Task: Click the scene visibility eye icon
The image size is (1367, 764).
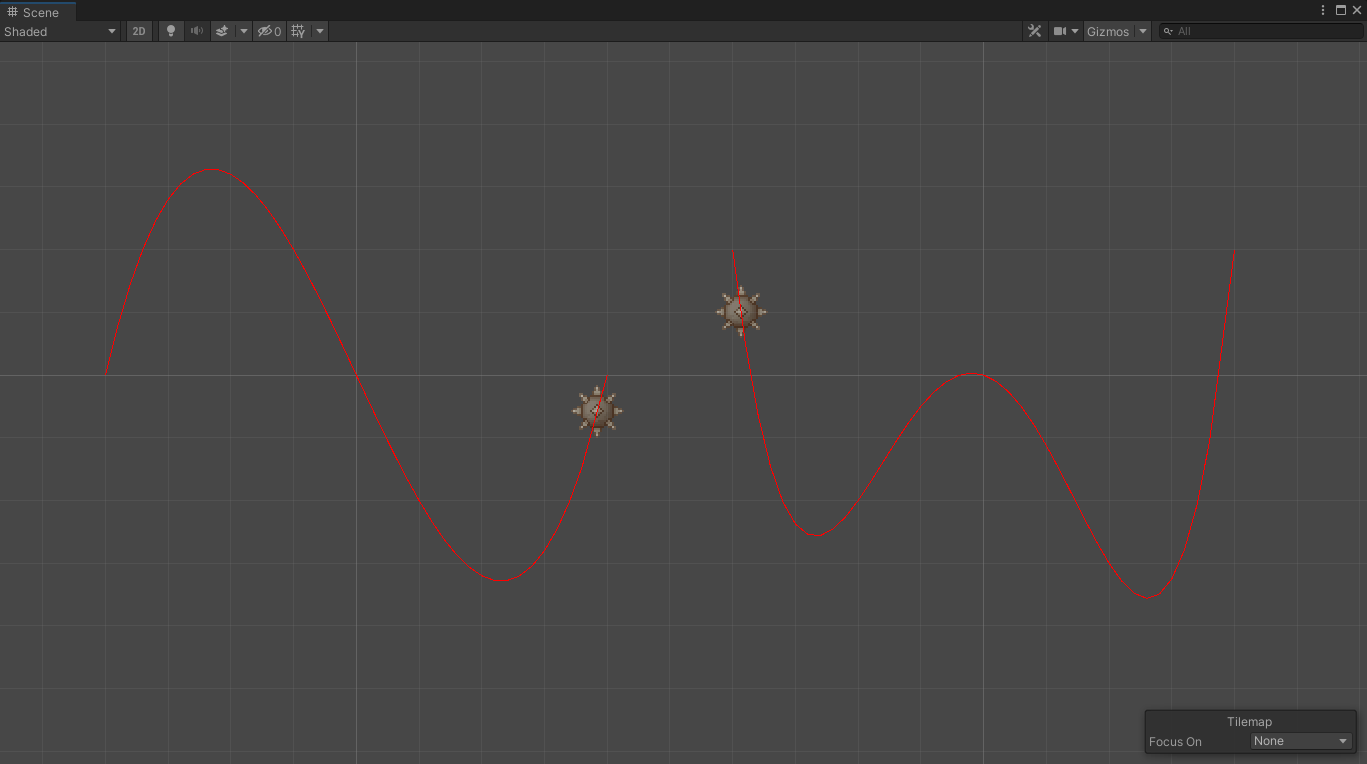Action: tap(267, 31)
